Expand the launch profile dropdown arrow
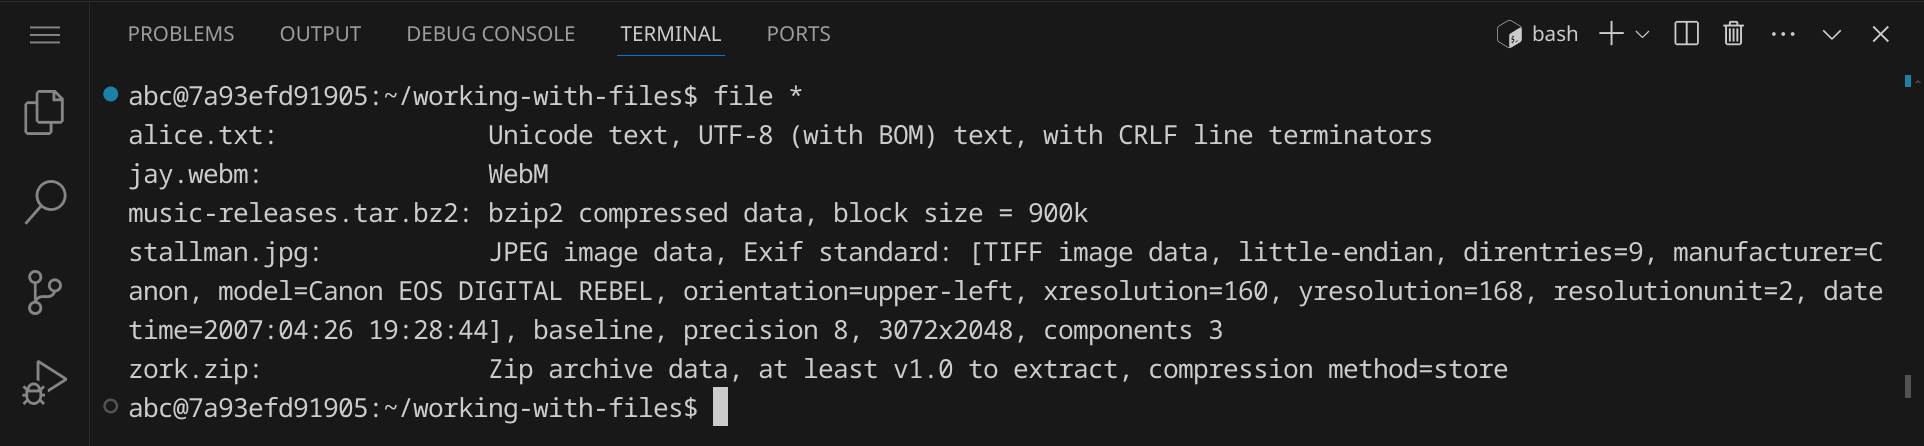Screen dimensions: 1924x446 coord(1642,34)
